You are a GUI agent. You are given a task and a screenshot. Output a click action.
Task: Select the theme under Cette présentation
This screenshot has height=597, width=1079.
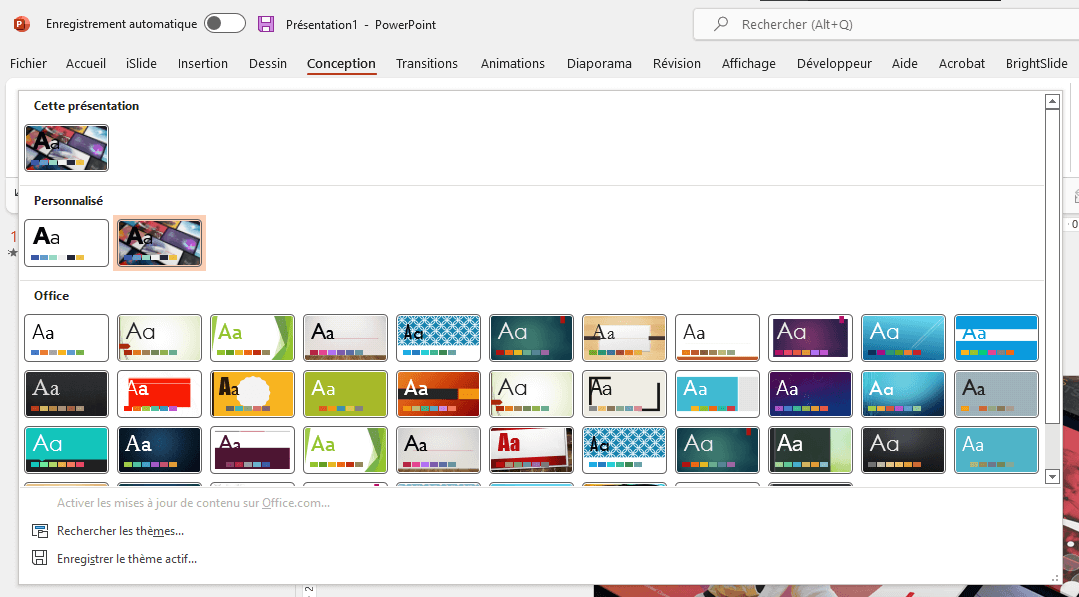(66, 147)
